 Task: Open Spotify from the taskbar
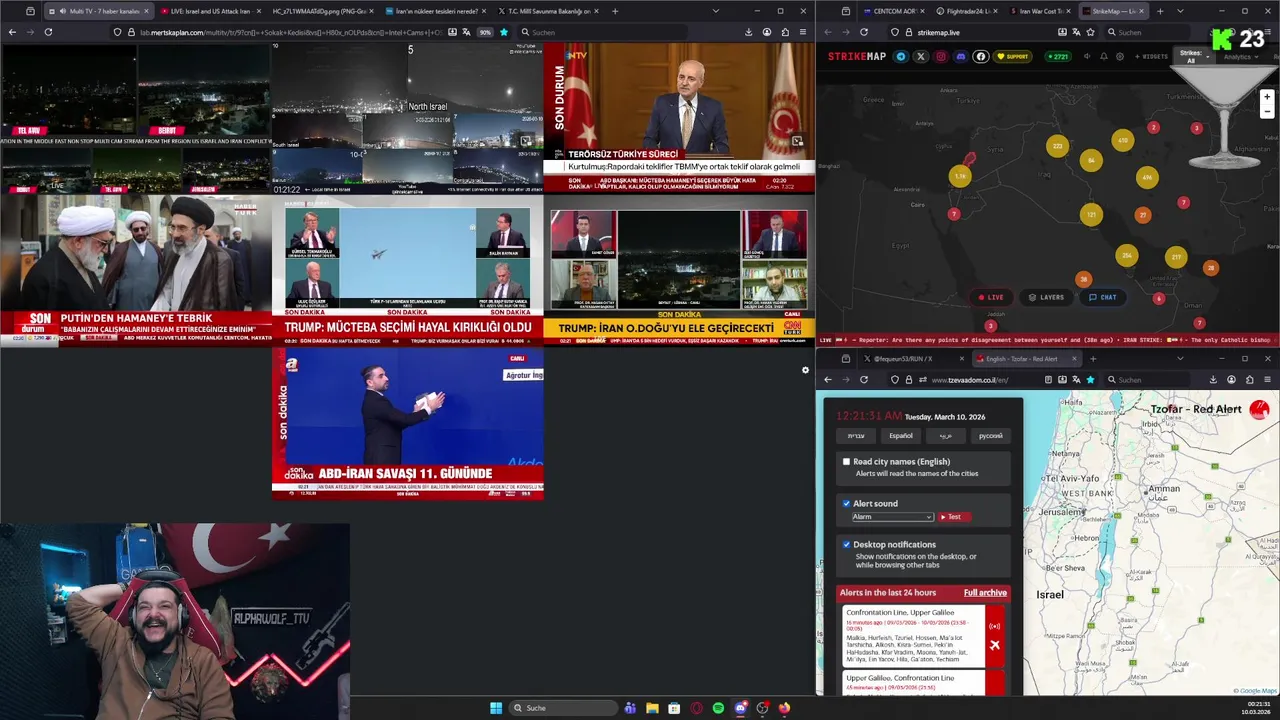click(718, 708)
